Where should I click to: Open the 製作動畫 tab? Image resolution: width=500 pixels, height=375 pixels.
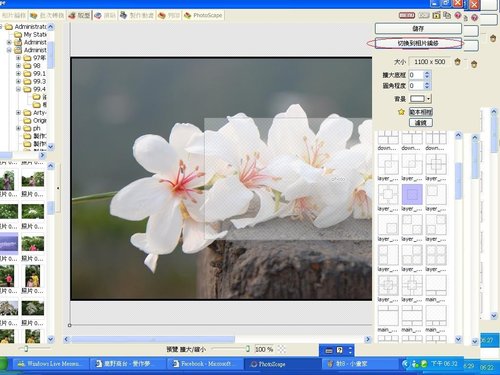[137, 15]
